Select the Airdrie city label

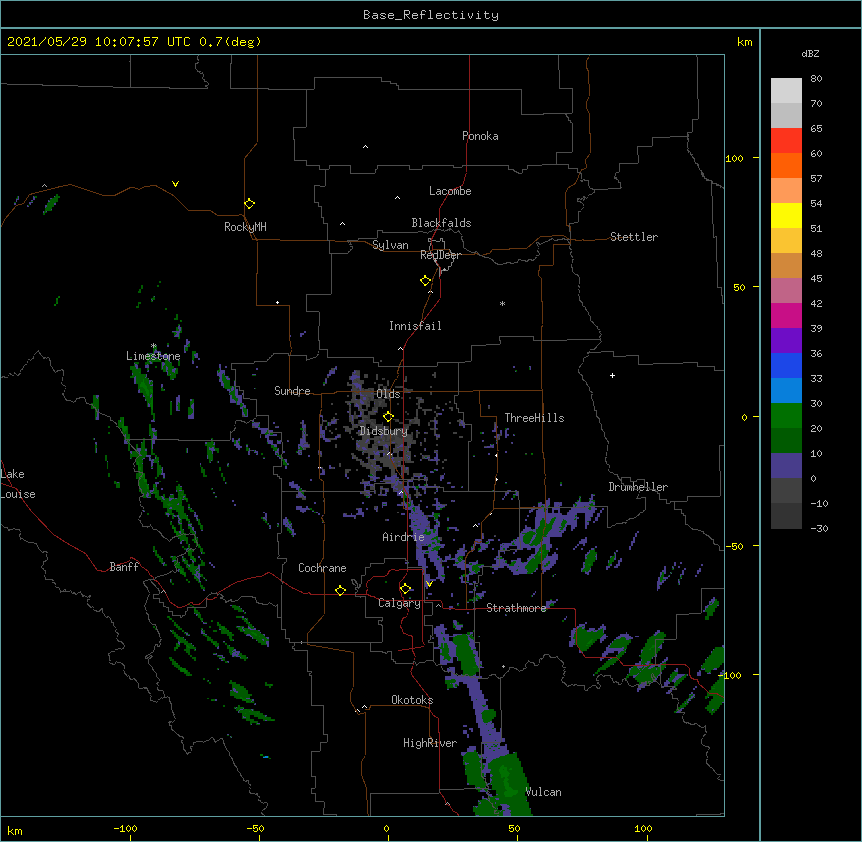(404, 537)
